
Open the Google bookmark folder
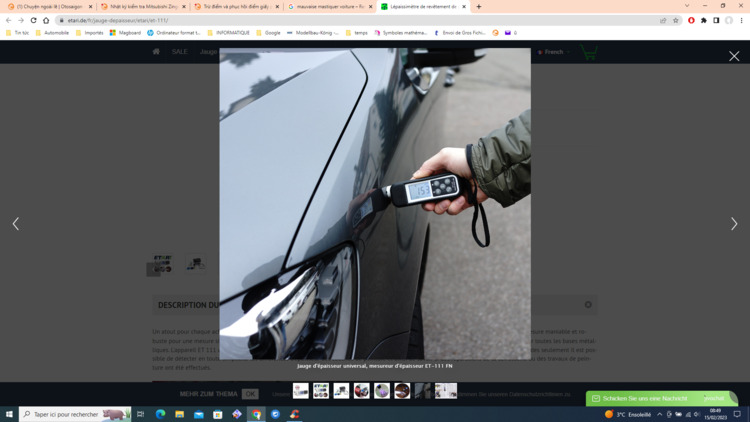point(268,33)
